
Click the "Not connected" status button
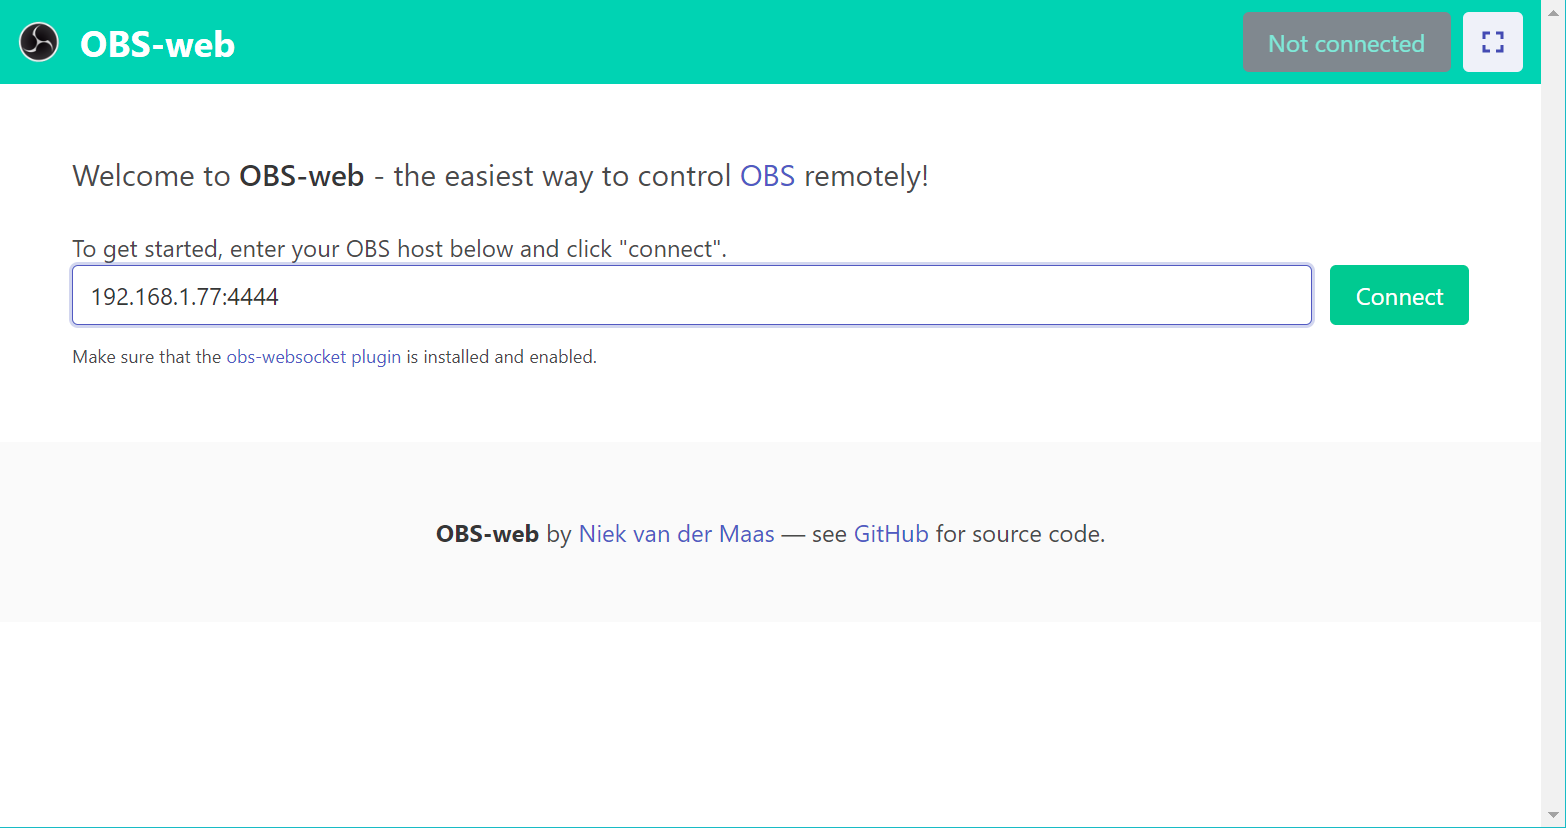[1346, 42]
